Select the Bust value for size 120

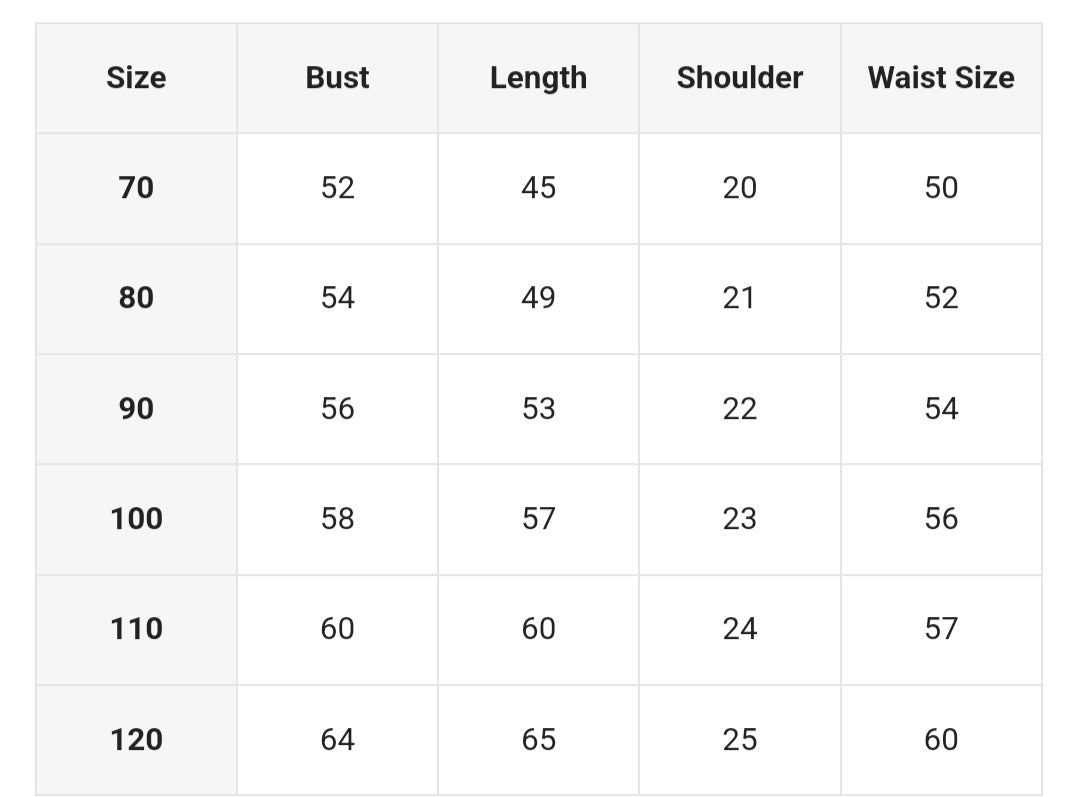[337, 740]
